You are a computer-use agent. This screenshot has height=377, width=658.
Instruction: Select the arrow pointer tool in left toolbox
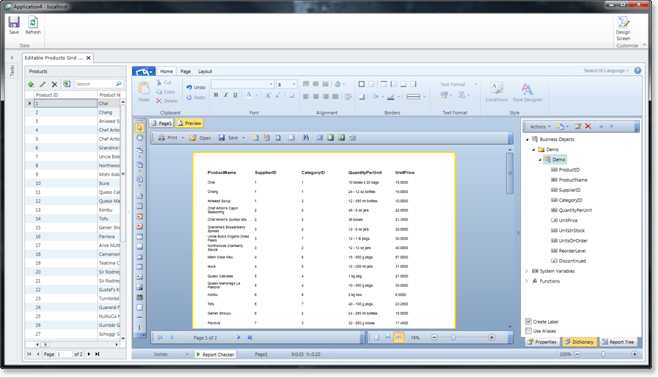[139, 128]
